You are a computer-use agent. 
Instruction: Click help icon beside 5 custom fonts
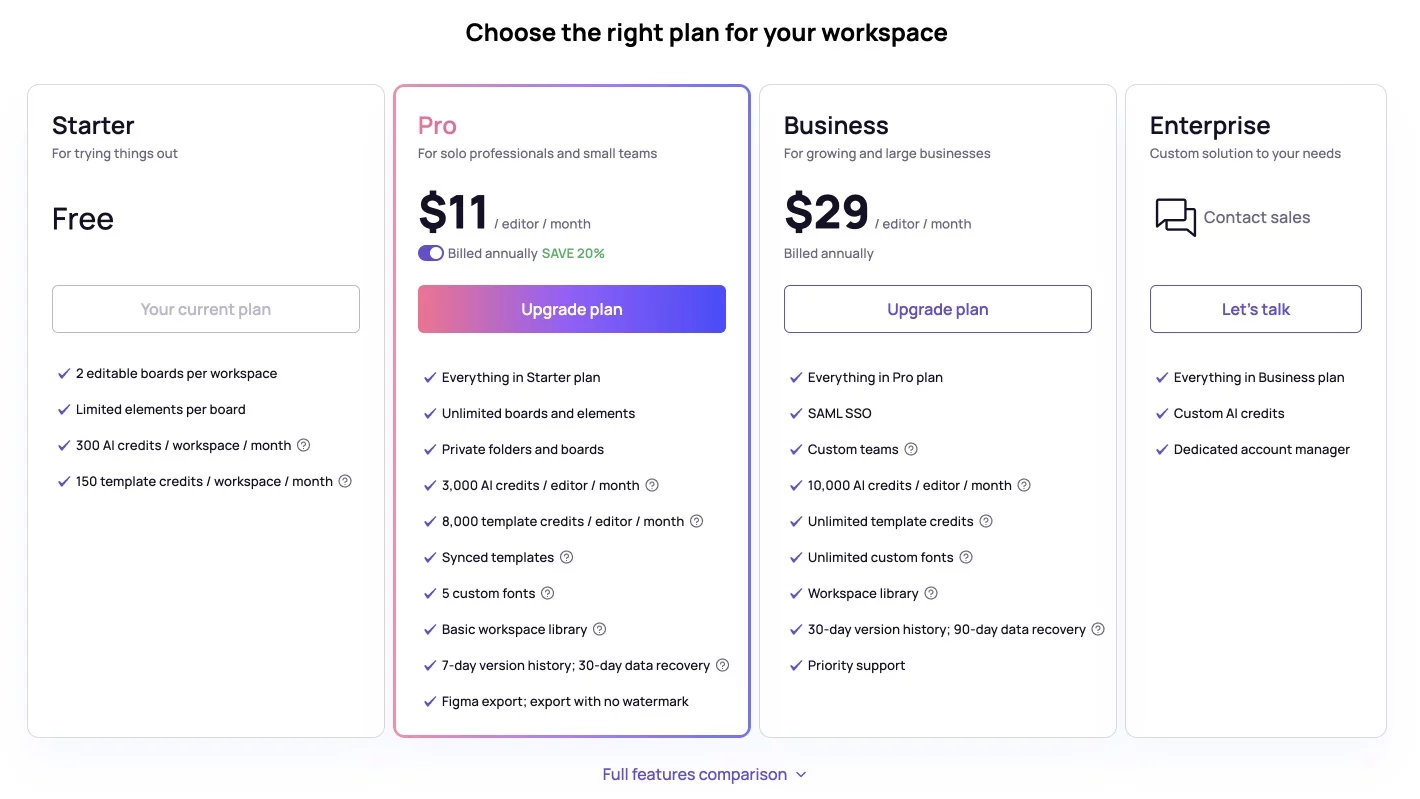pyautogui.click(x=547, y=593)
